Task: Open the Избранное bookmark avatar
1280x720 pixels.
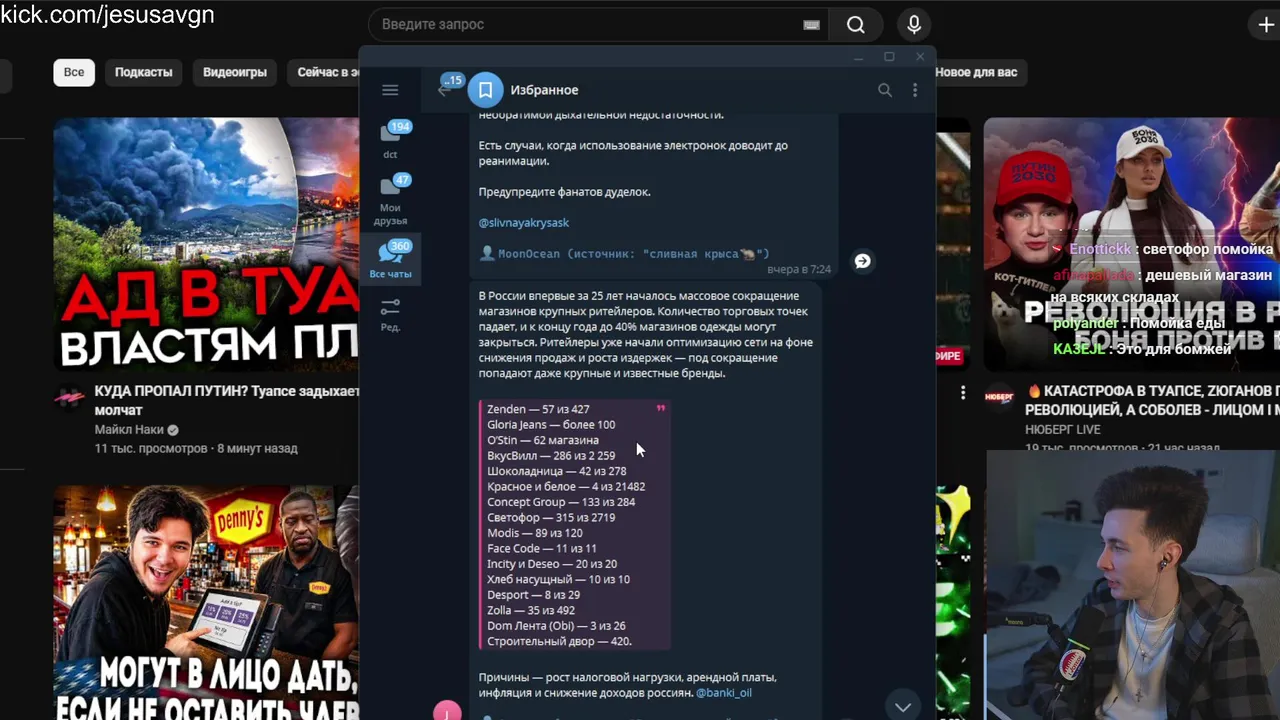Action: click(x=485, y=90)
